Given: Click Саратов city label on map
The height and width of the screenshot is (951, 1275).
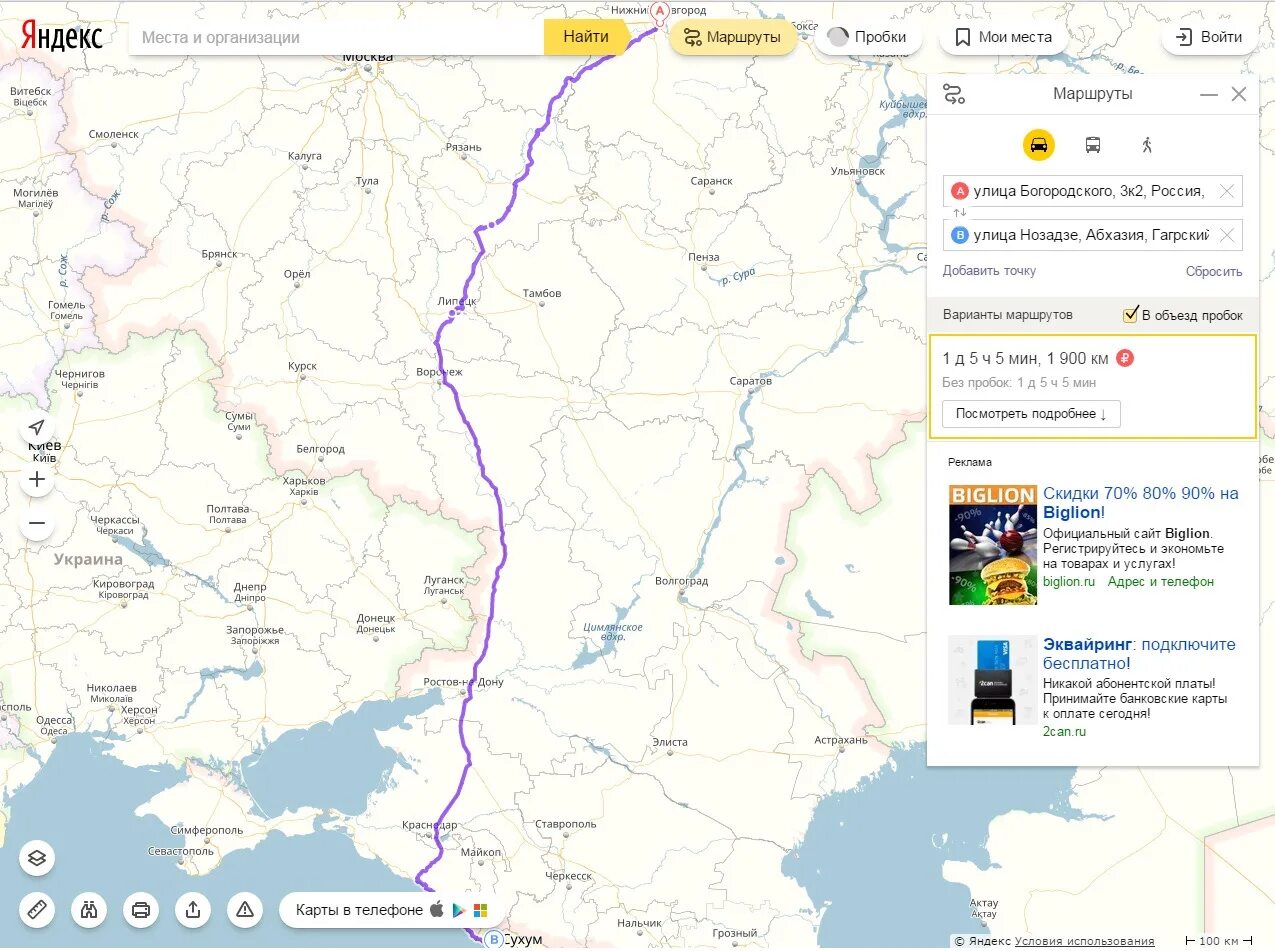Looking at the screenshot, I should 751,381.
